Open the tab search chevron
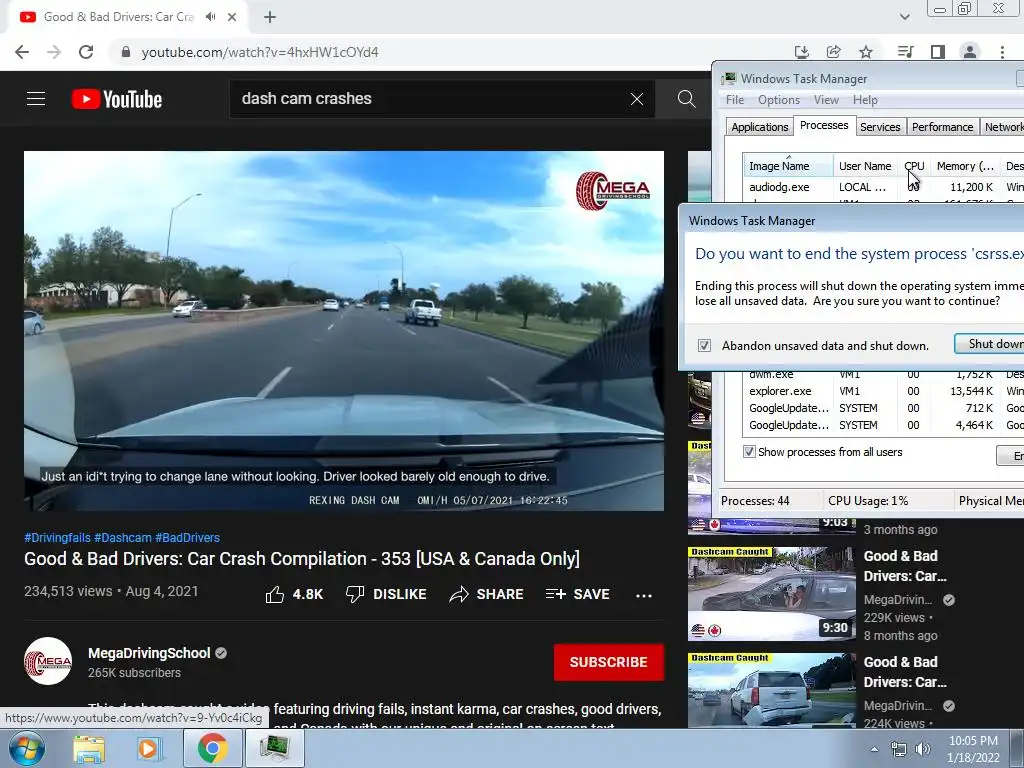 coord(904,17)
